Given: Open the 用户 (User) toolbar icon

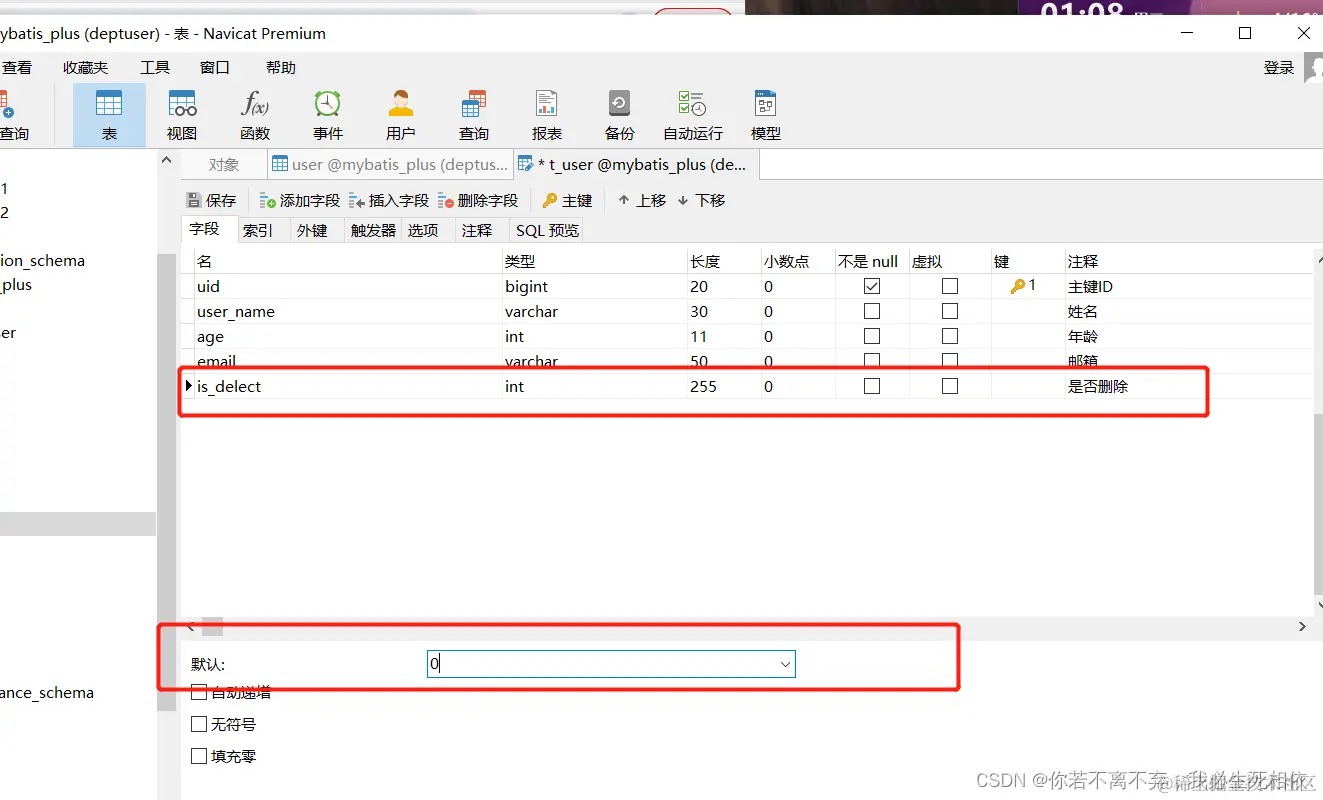Looking at the screenshot, I should coord(401,114).
